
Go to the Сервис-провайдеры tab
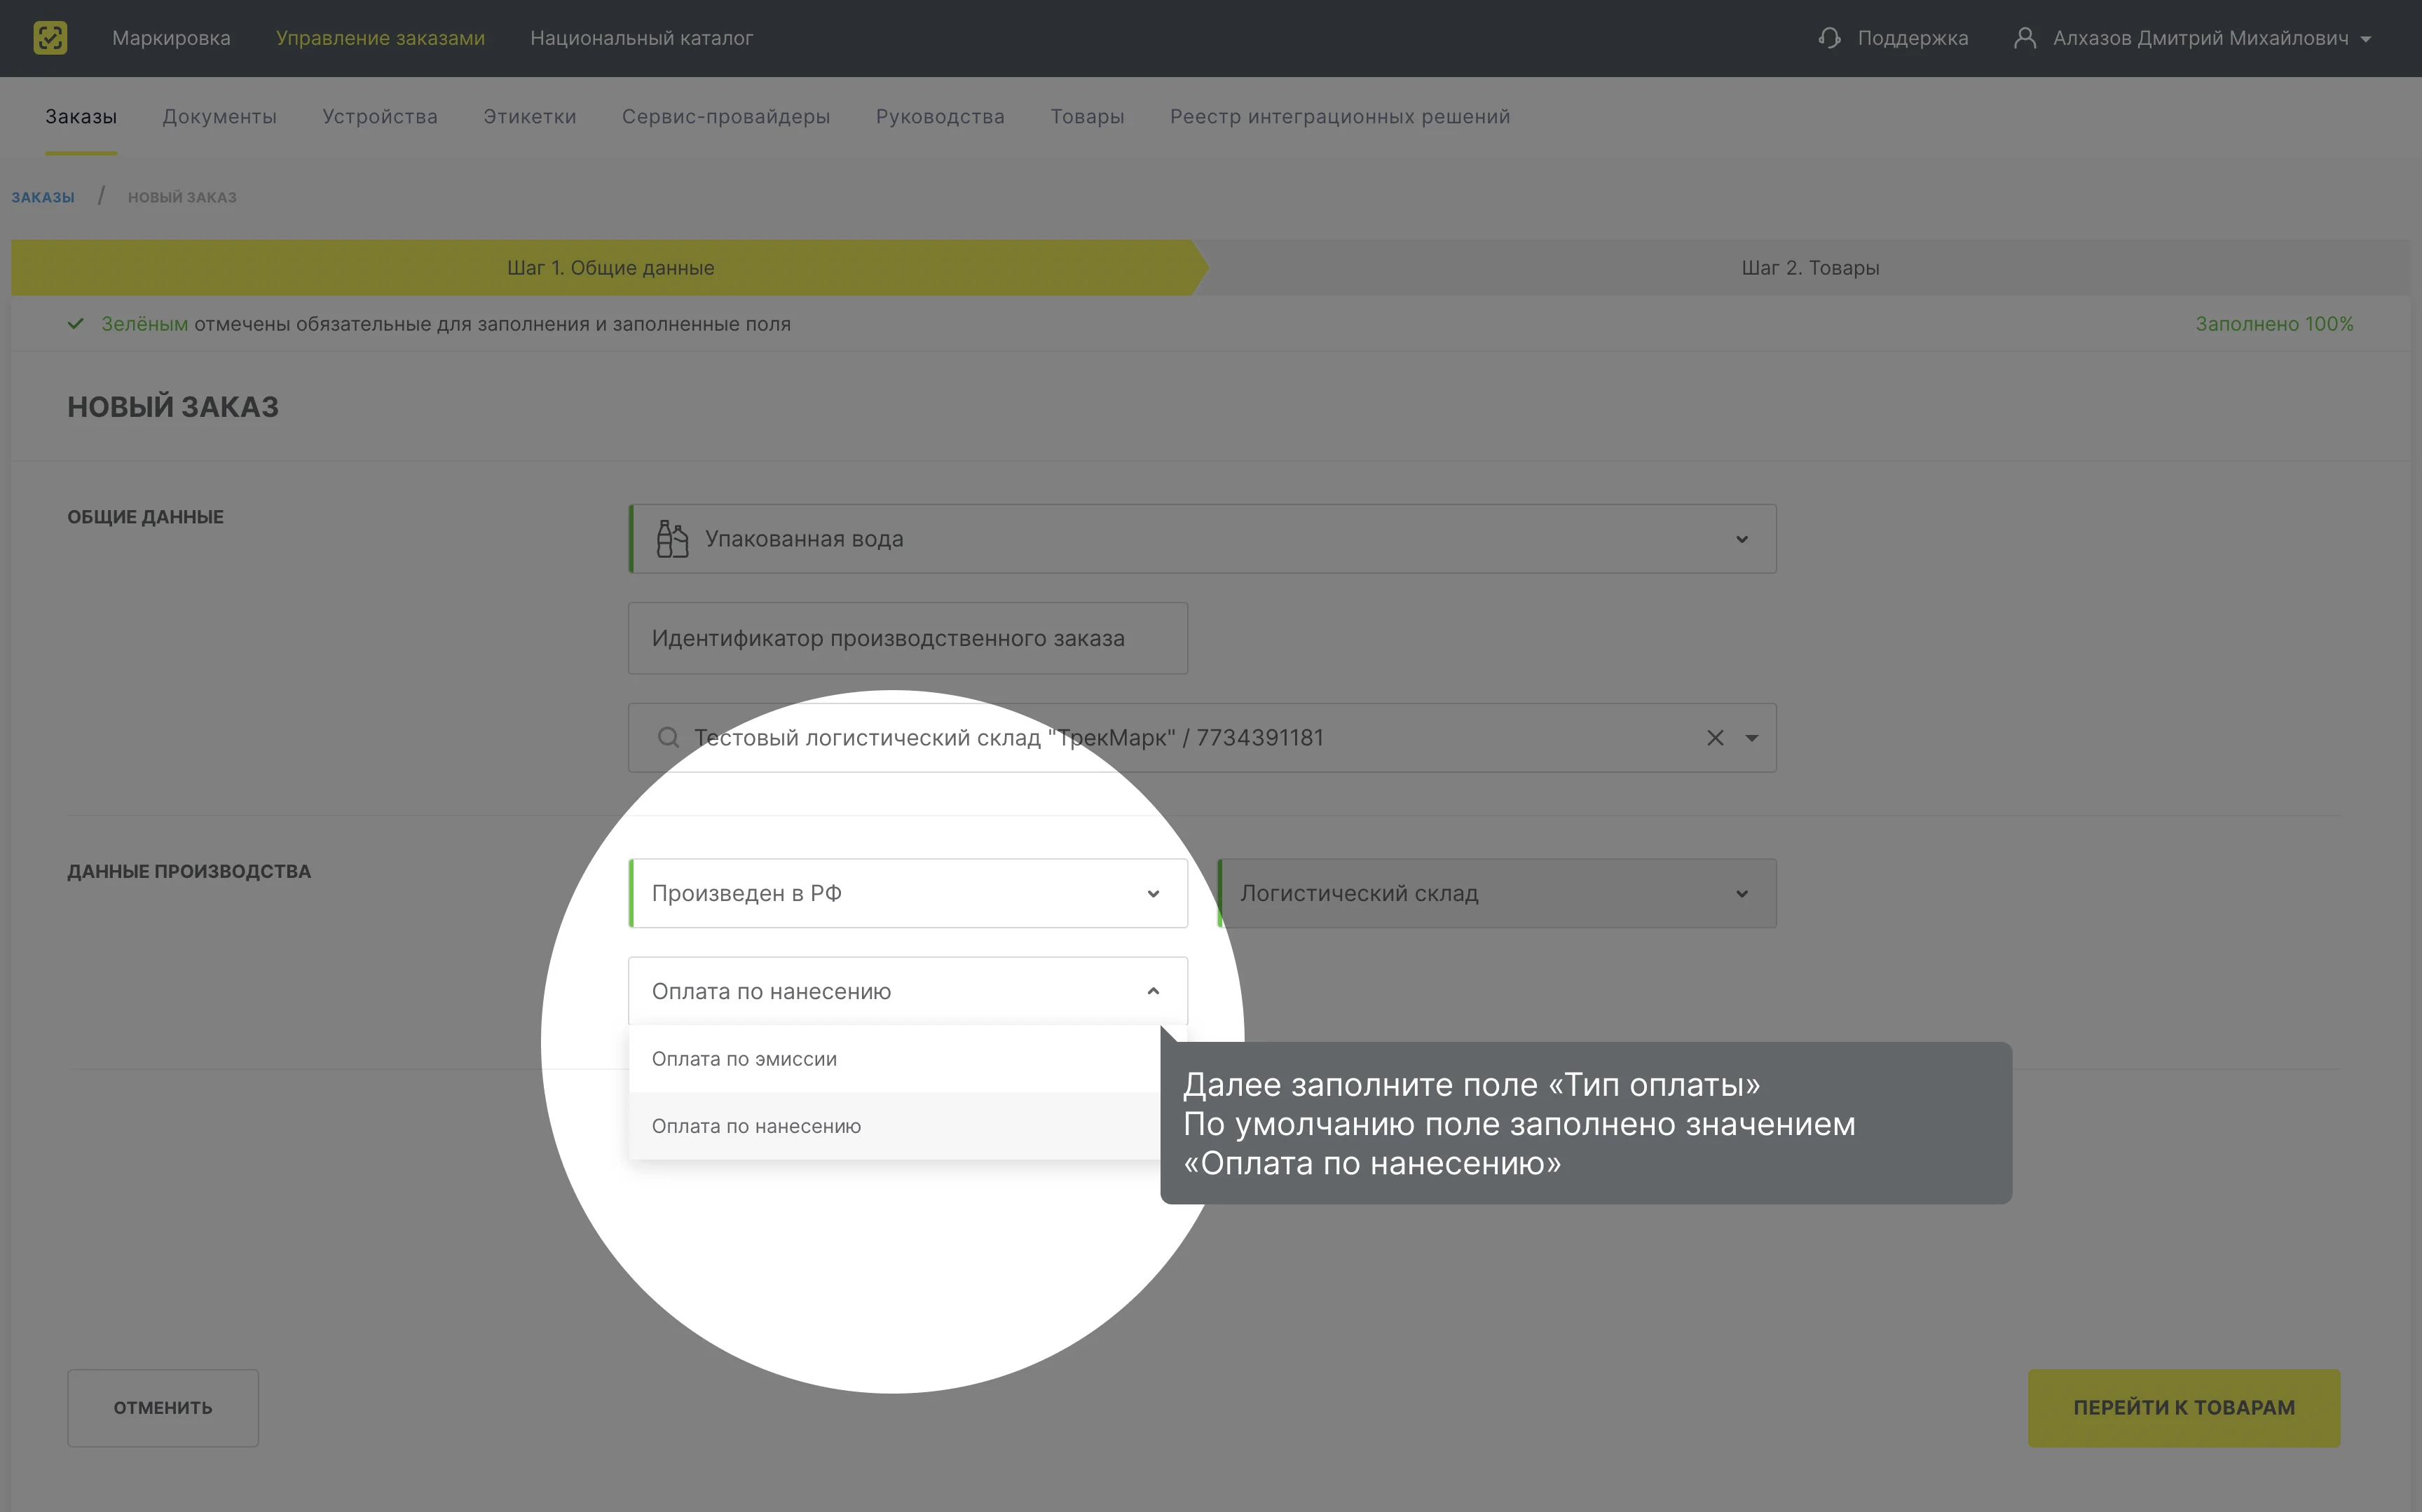[x=726, y=116]
